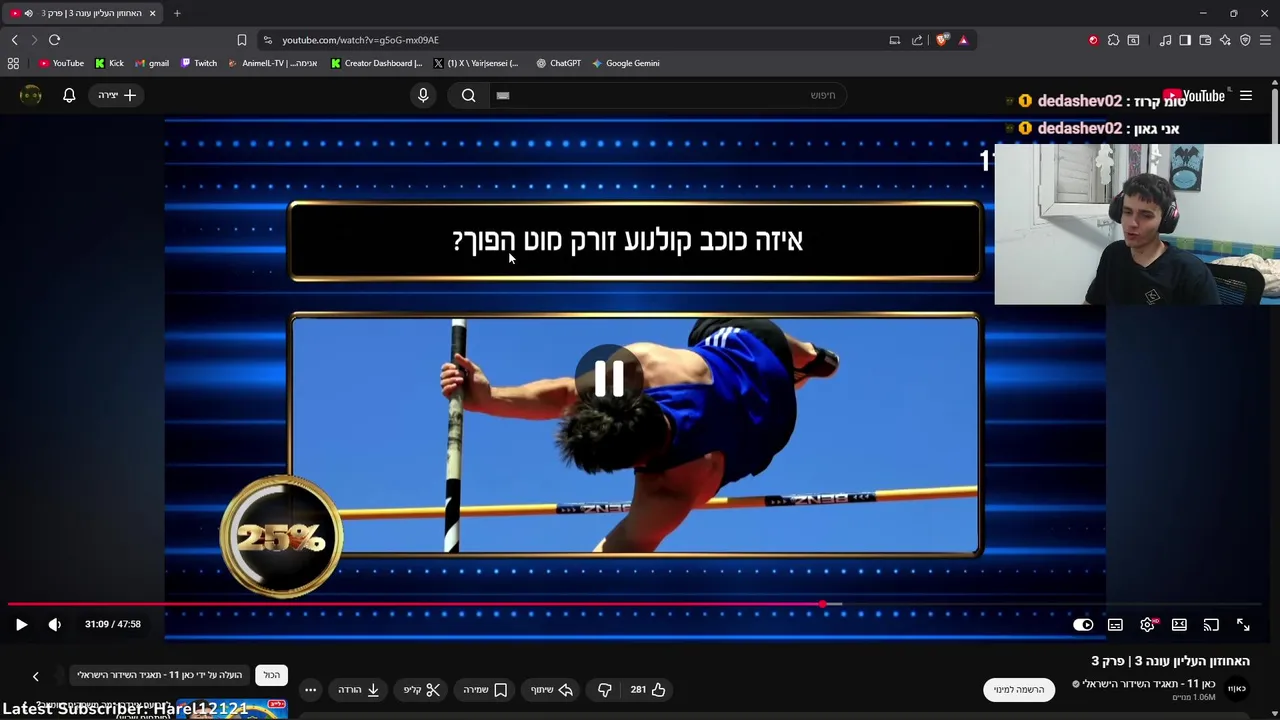Open the Google Gemini bookmark
This screenshot has height=720, width=1280.
(x=625, y=63)
